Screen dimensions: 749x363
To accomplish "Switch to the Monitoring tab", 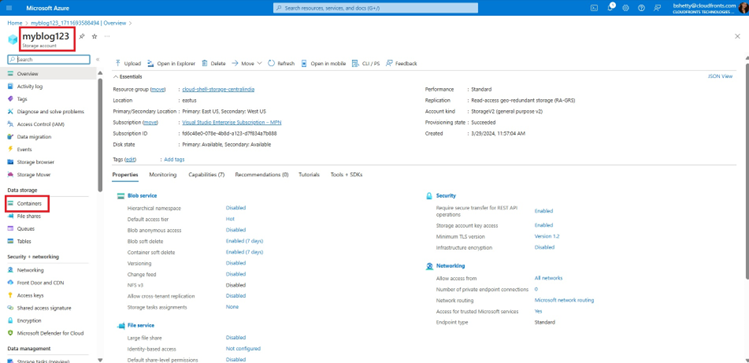I will [162, 175].
